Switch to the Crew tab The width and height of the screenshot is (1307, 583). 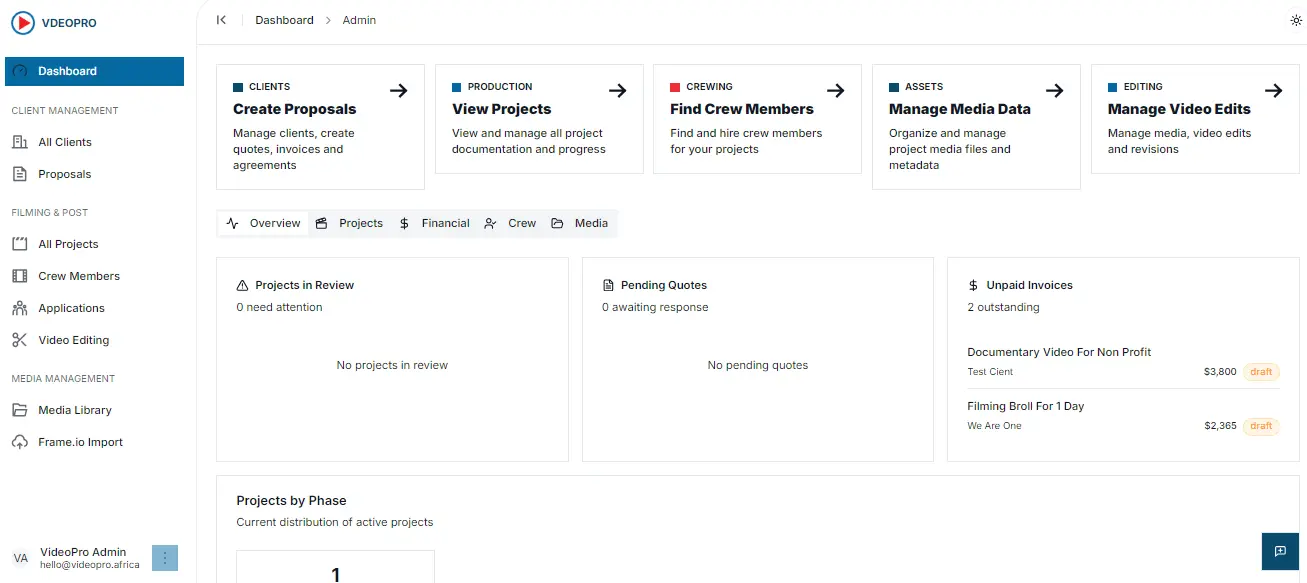pos(510,223)
